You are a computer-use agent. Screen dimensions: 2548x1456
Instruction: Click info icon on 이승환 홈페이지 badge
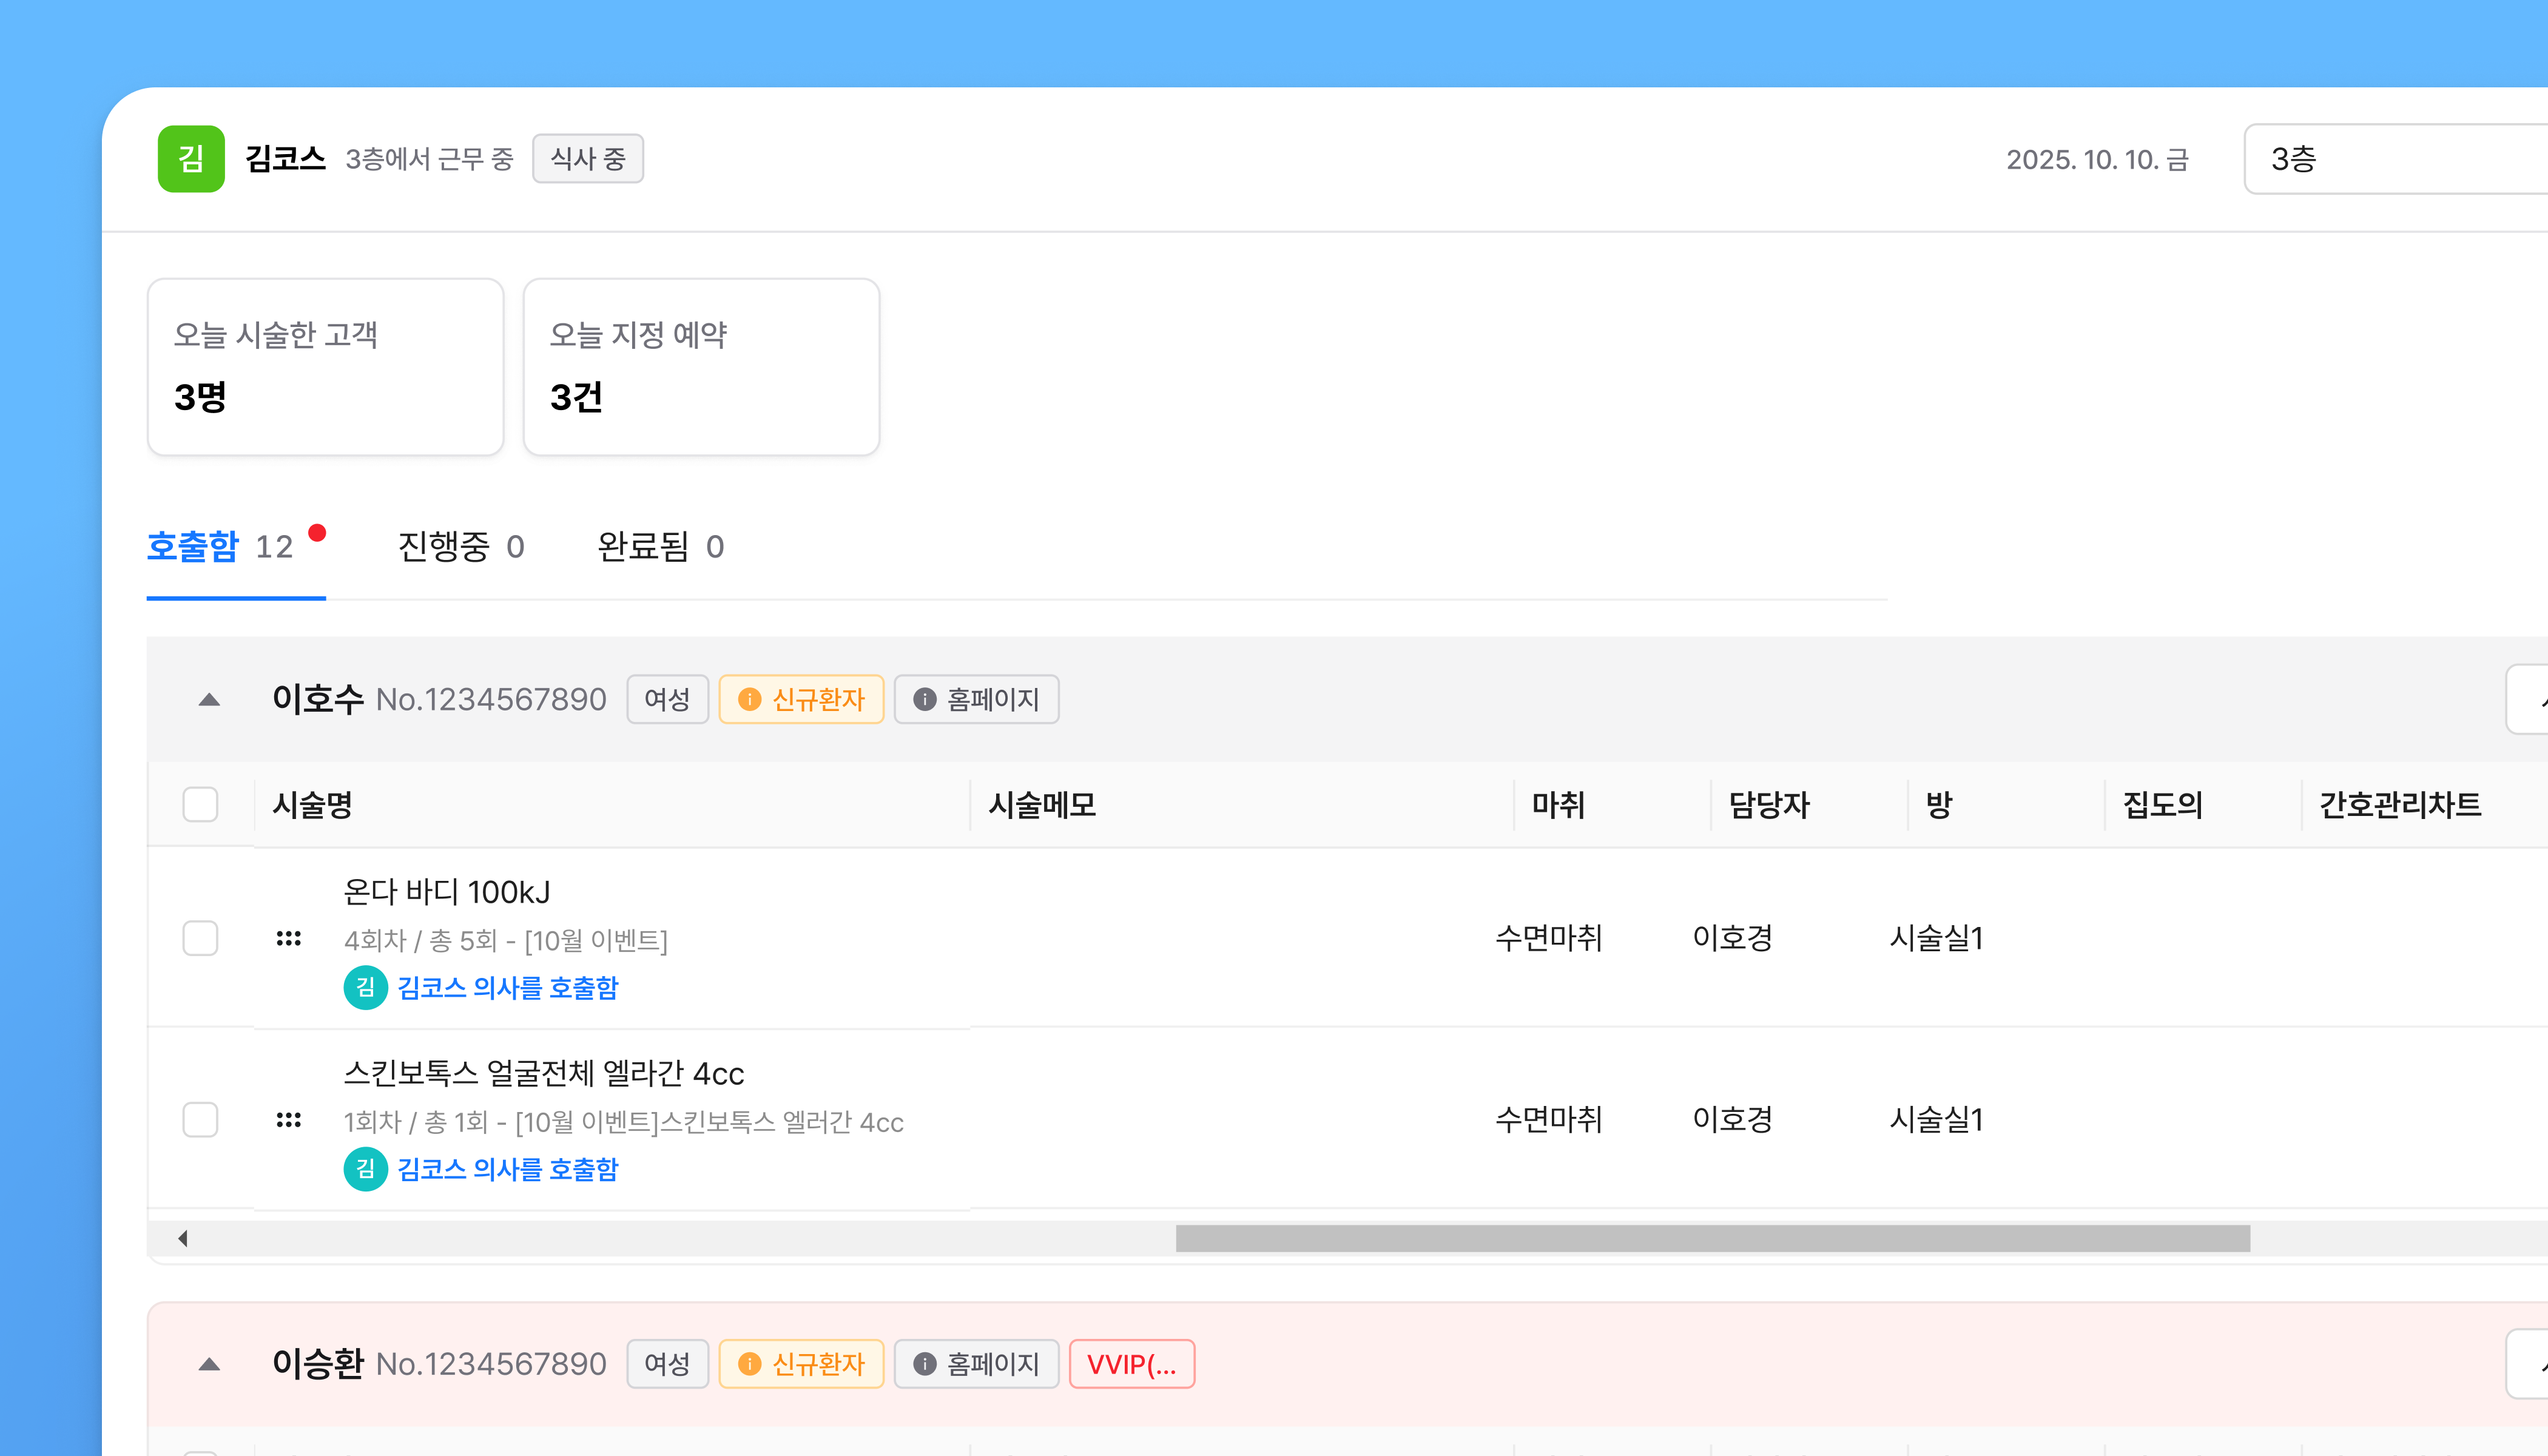[x=924, y=1364]
